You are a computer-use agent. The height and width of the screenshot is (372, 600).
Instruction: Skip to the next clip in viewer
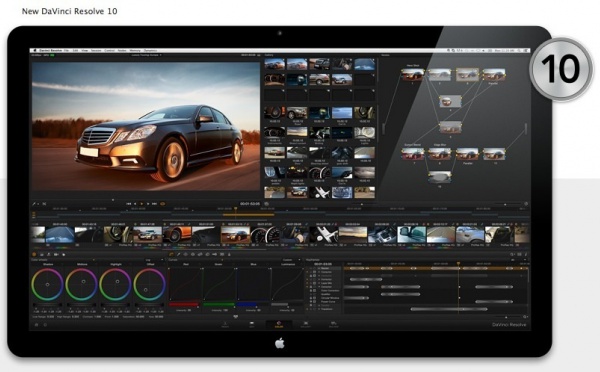154,204
